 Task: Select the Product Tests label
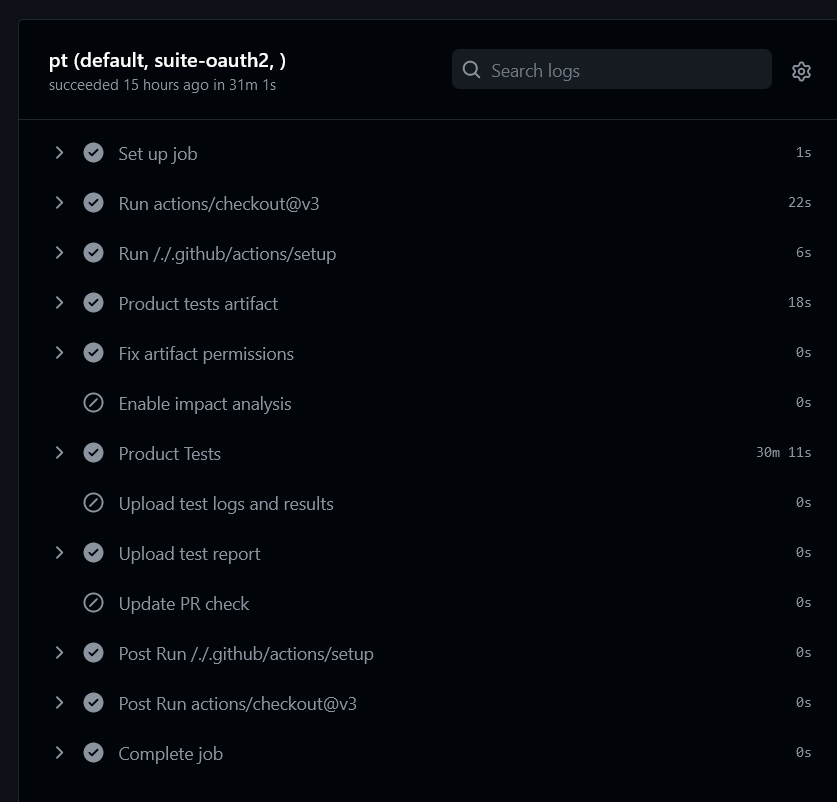coord(170,454)
